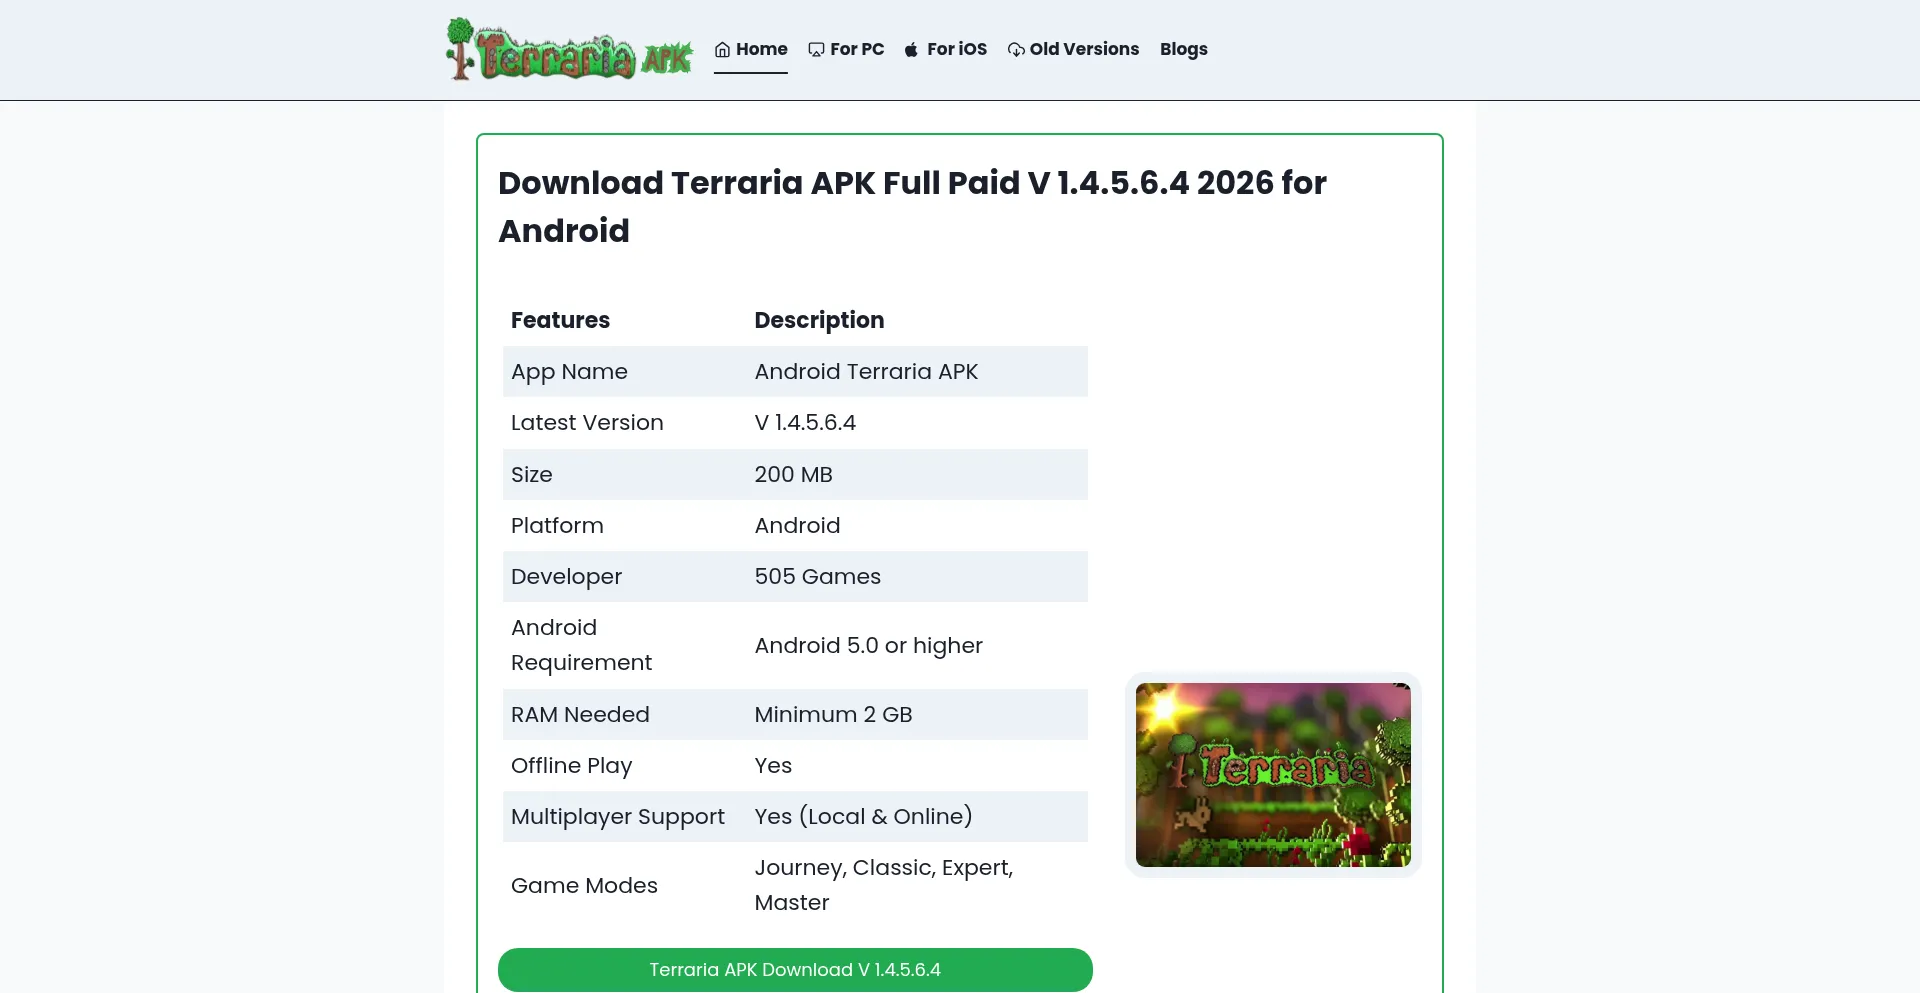Screen dimensions: 1920x993
Task: Open the For iOS page
Action: point(946,49)
